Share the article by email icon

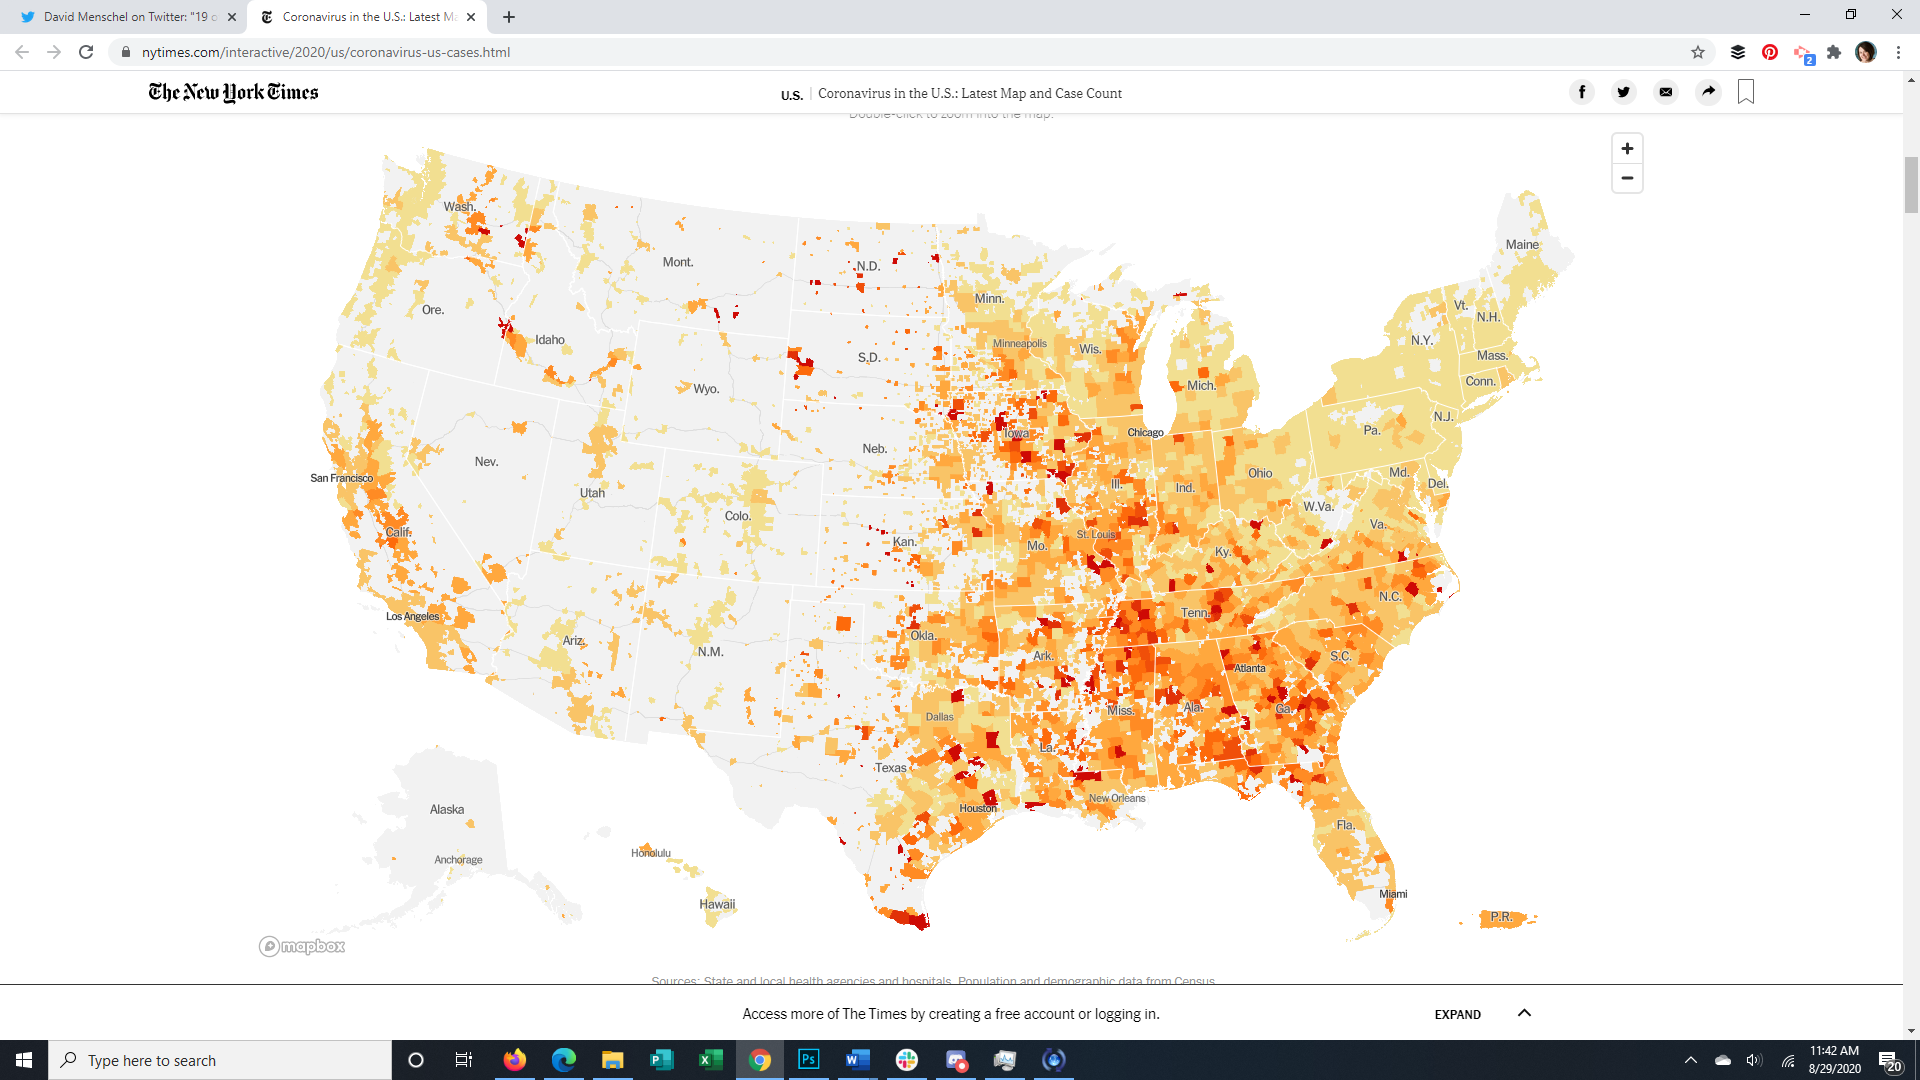(x=1666, y=92)
